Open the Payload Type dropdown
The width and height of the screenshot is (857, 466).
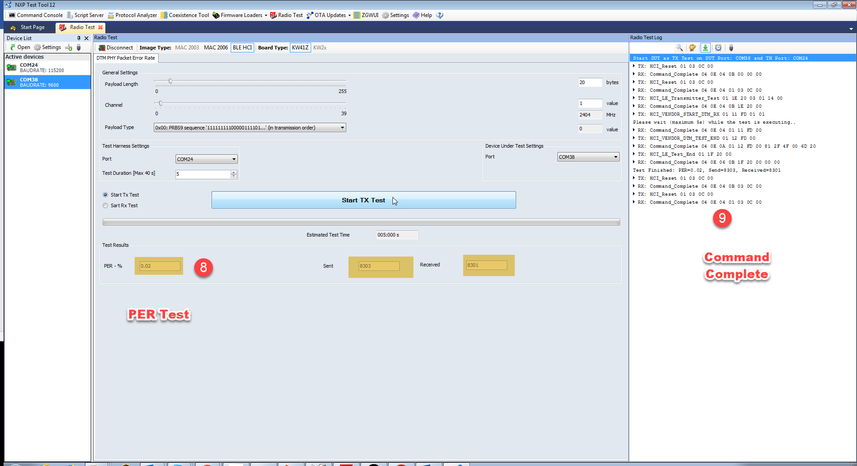coord(250,127)
